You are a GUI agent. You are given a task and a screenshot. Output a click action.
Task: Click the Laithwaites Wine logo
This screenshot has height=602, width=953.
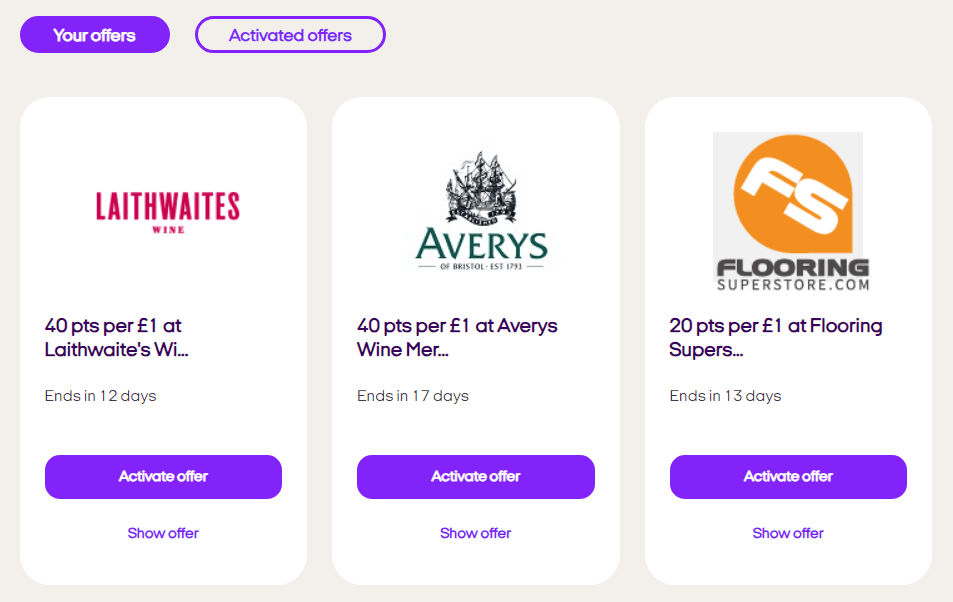[x=168, y=212]
